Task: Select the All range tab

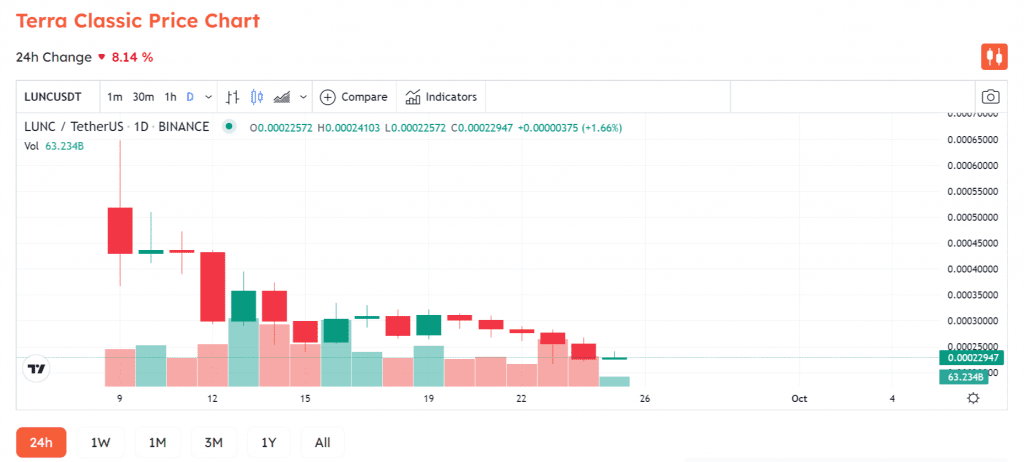Action: pos(323,442)
